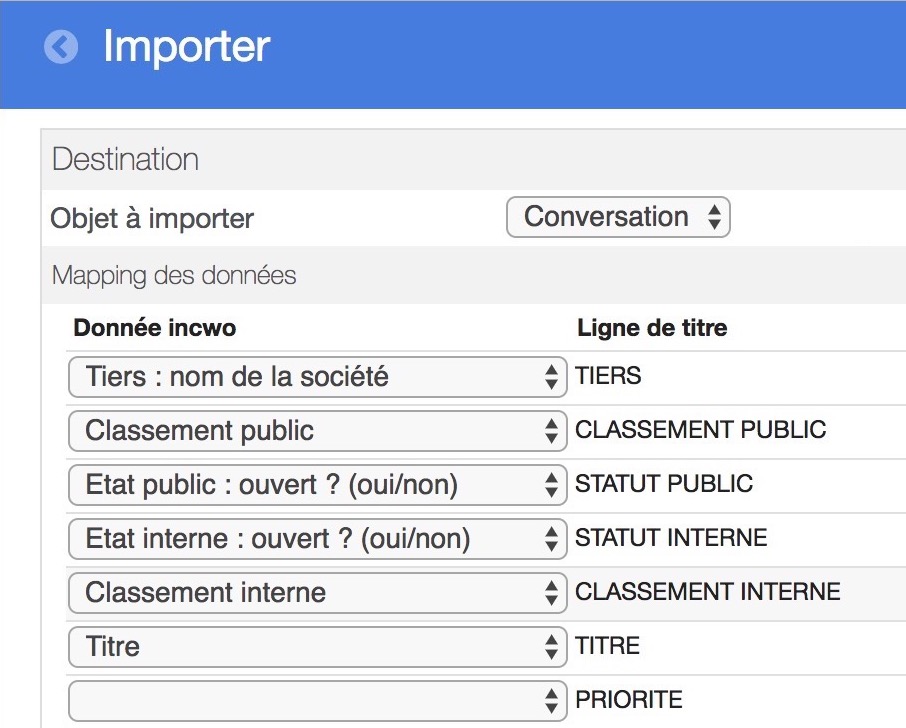Screen dimensions: 906x728
Task: Expand the Classement interne dropdown
Action: [317, 593]
